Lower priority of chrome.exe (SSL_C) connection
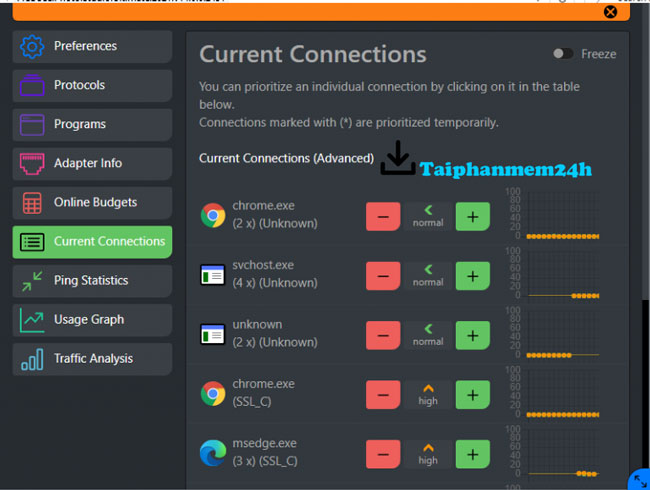Screen dimensions: 650x490 click(x=383, y=395)
